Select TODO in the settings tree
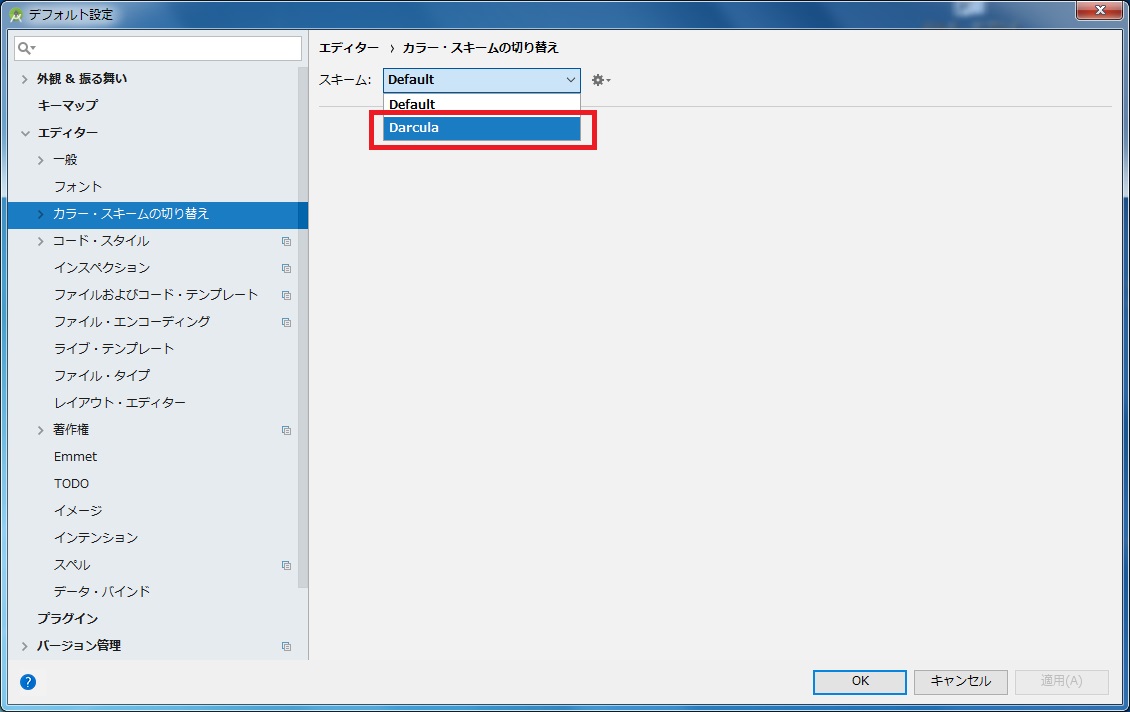The width and height of the screenshot is (1130, 712). pos(71,484)
